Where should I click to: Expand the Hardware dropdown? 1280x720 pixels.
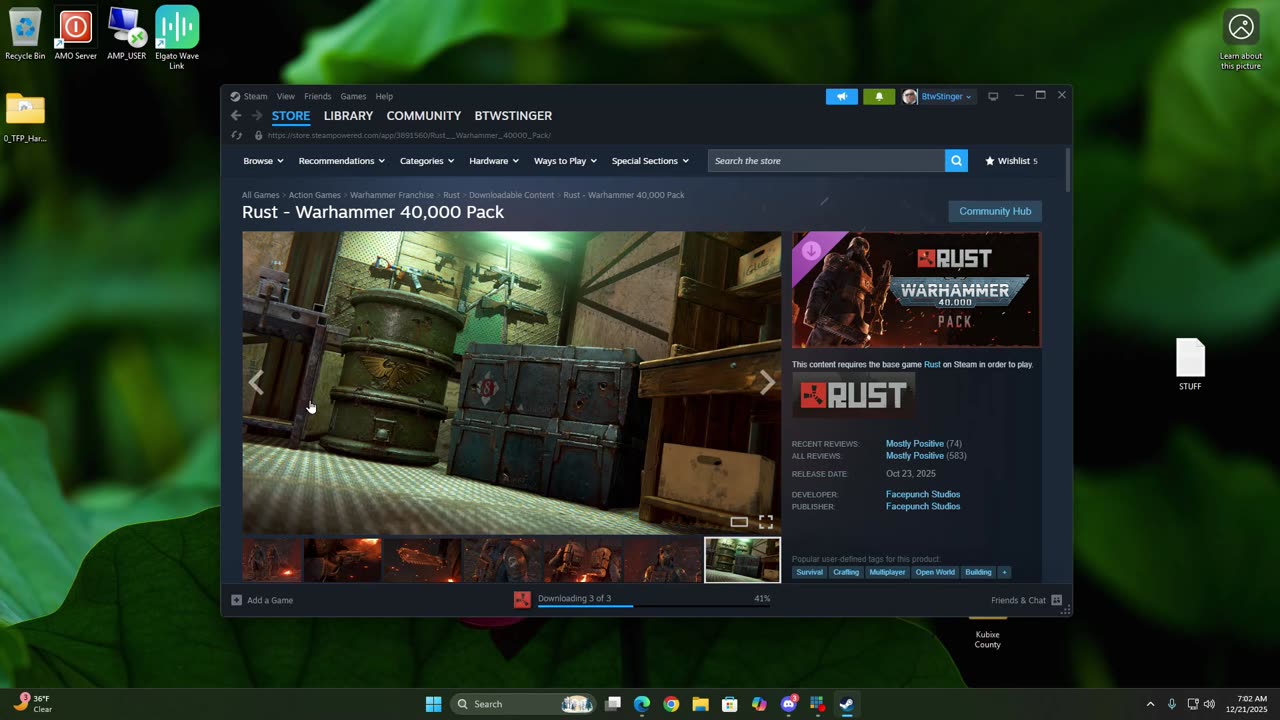[x=494, y=161]
